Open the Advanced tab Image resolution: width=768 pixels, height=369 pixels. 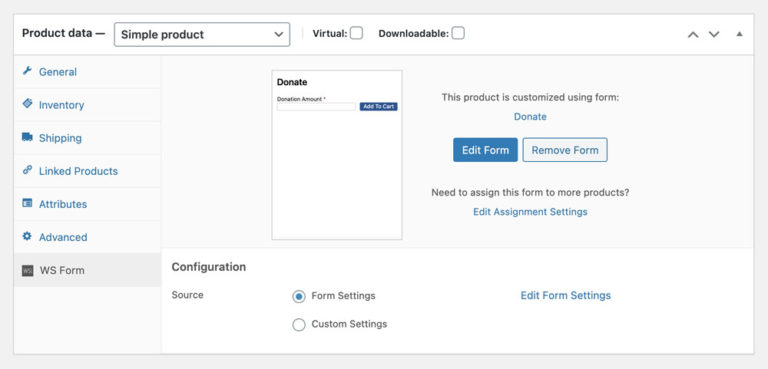(x=87, y=237)
